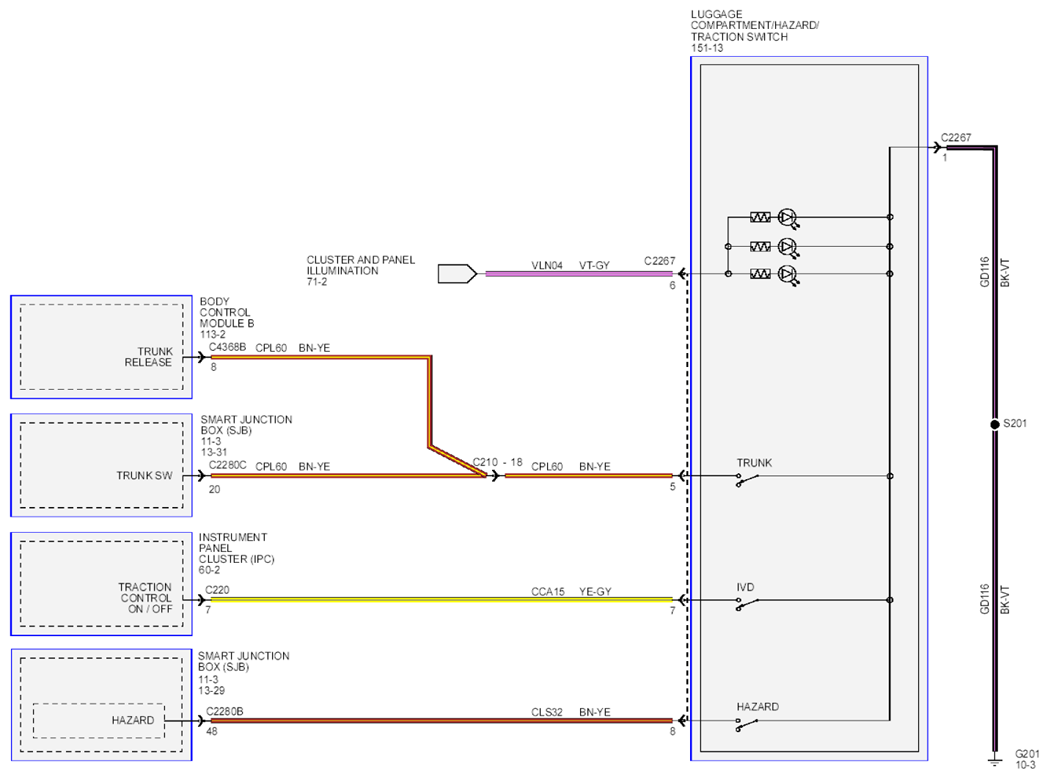Click the 151-13 switch page reference
The height and width of the screenshot is (778, 1049).
(x=707, y=48)
